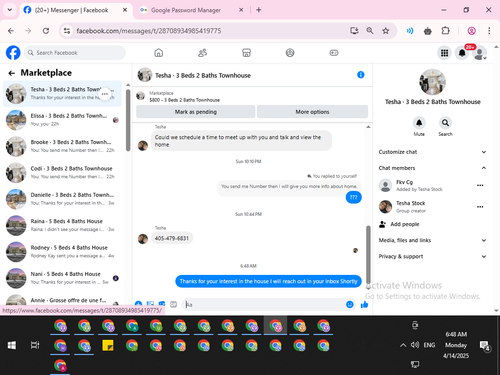Open the account profile menu
This screenshot has height=375, width=500.
[480, 53]
